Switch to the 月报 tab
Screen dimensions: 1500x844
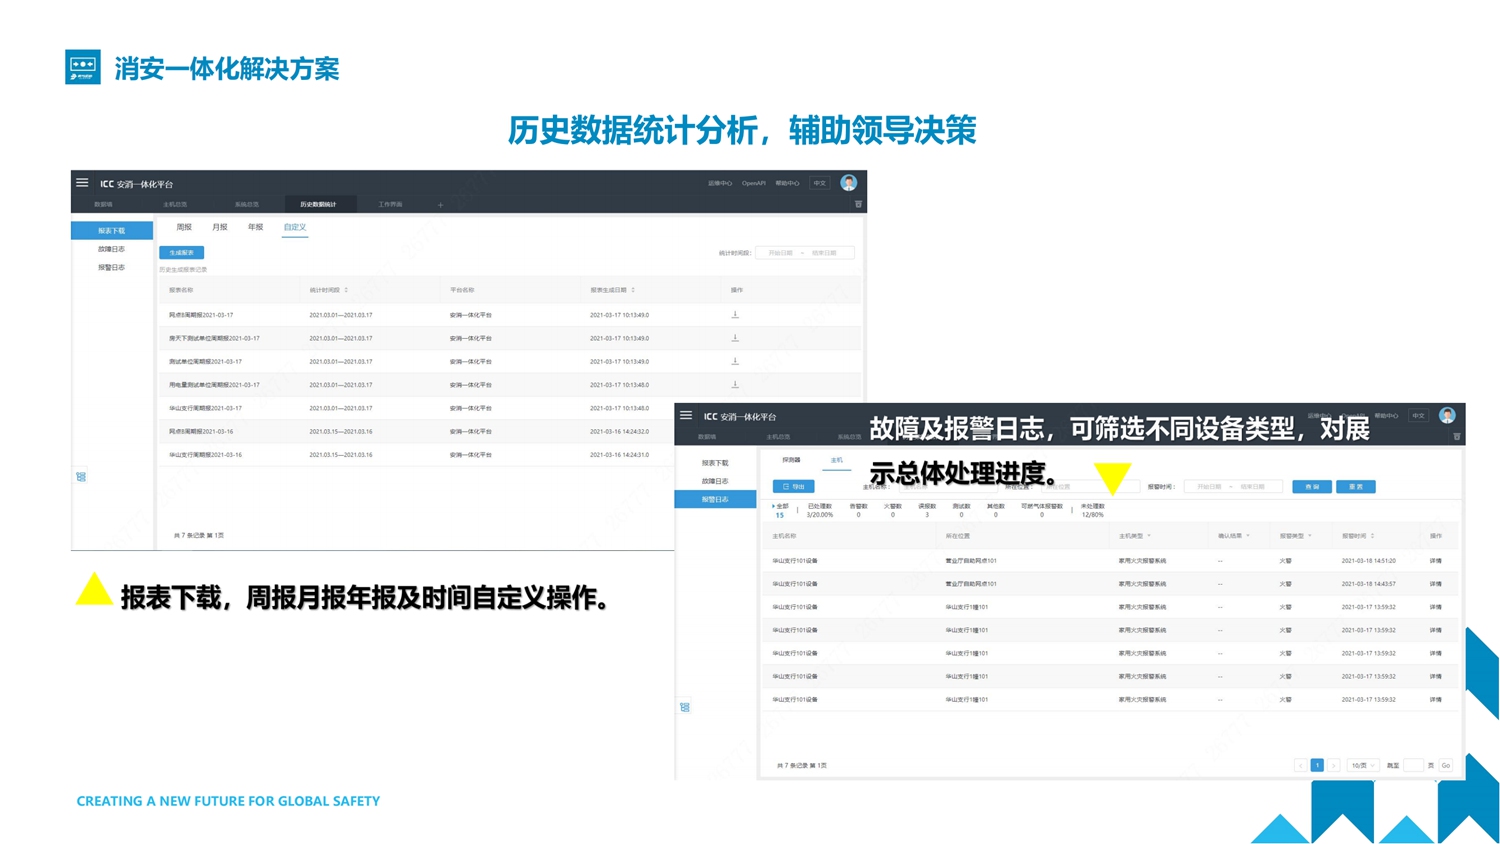pyautogui.click(x=219, y=227)
